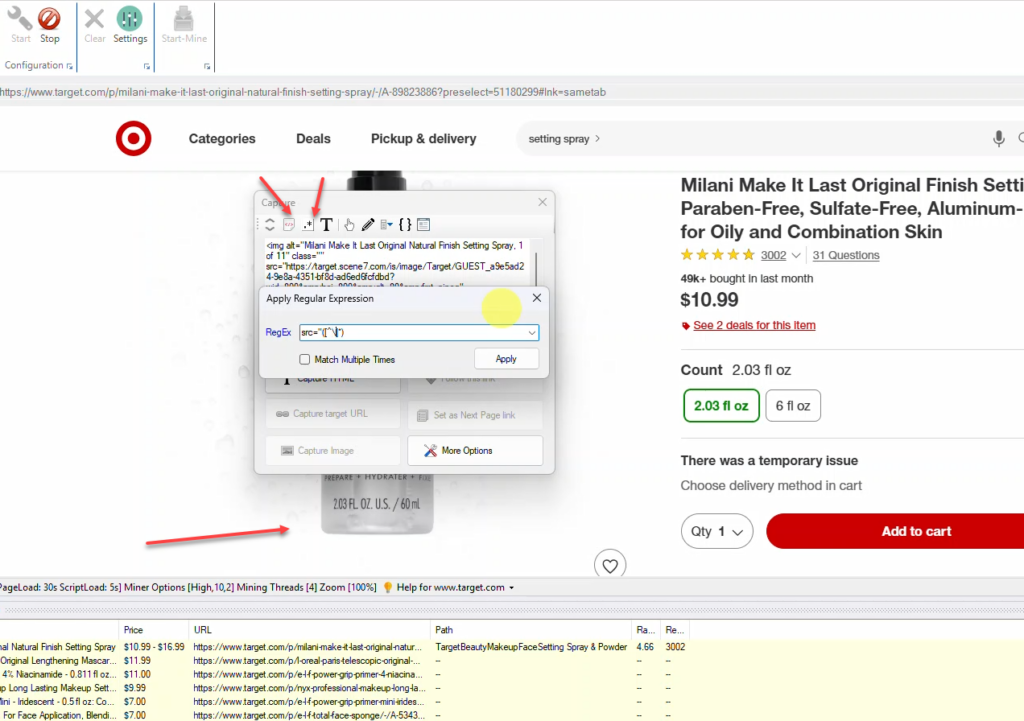Click the Stop mining icon
The width and height of the screenshot is (1024, 721).
coord(49,19)
